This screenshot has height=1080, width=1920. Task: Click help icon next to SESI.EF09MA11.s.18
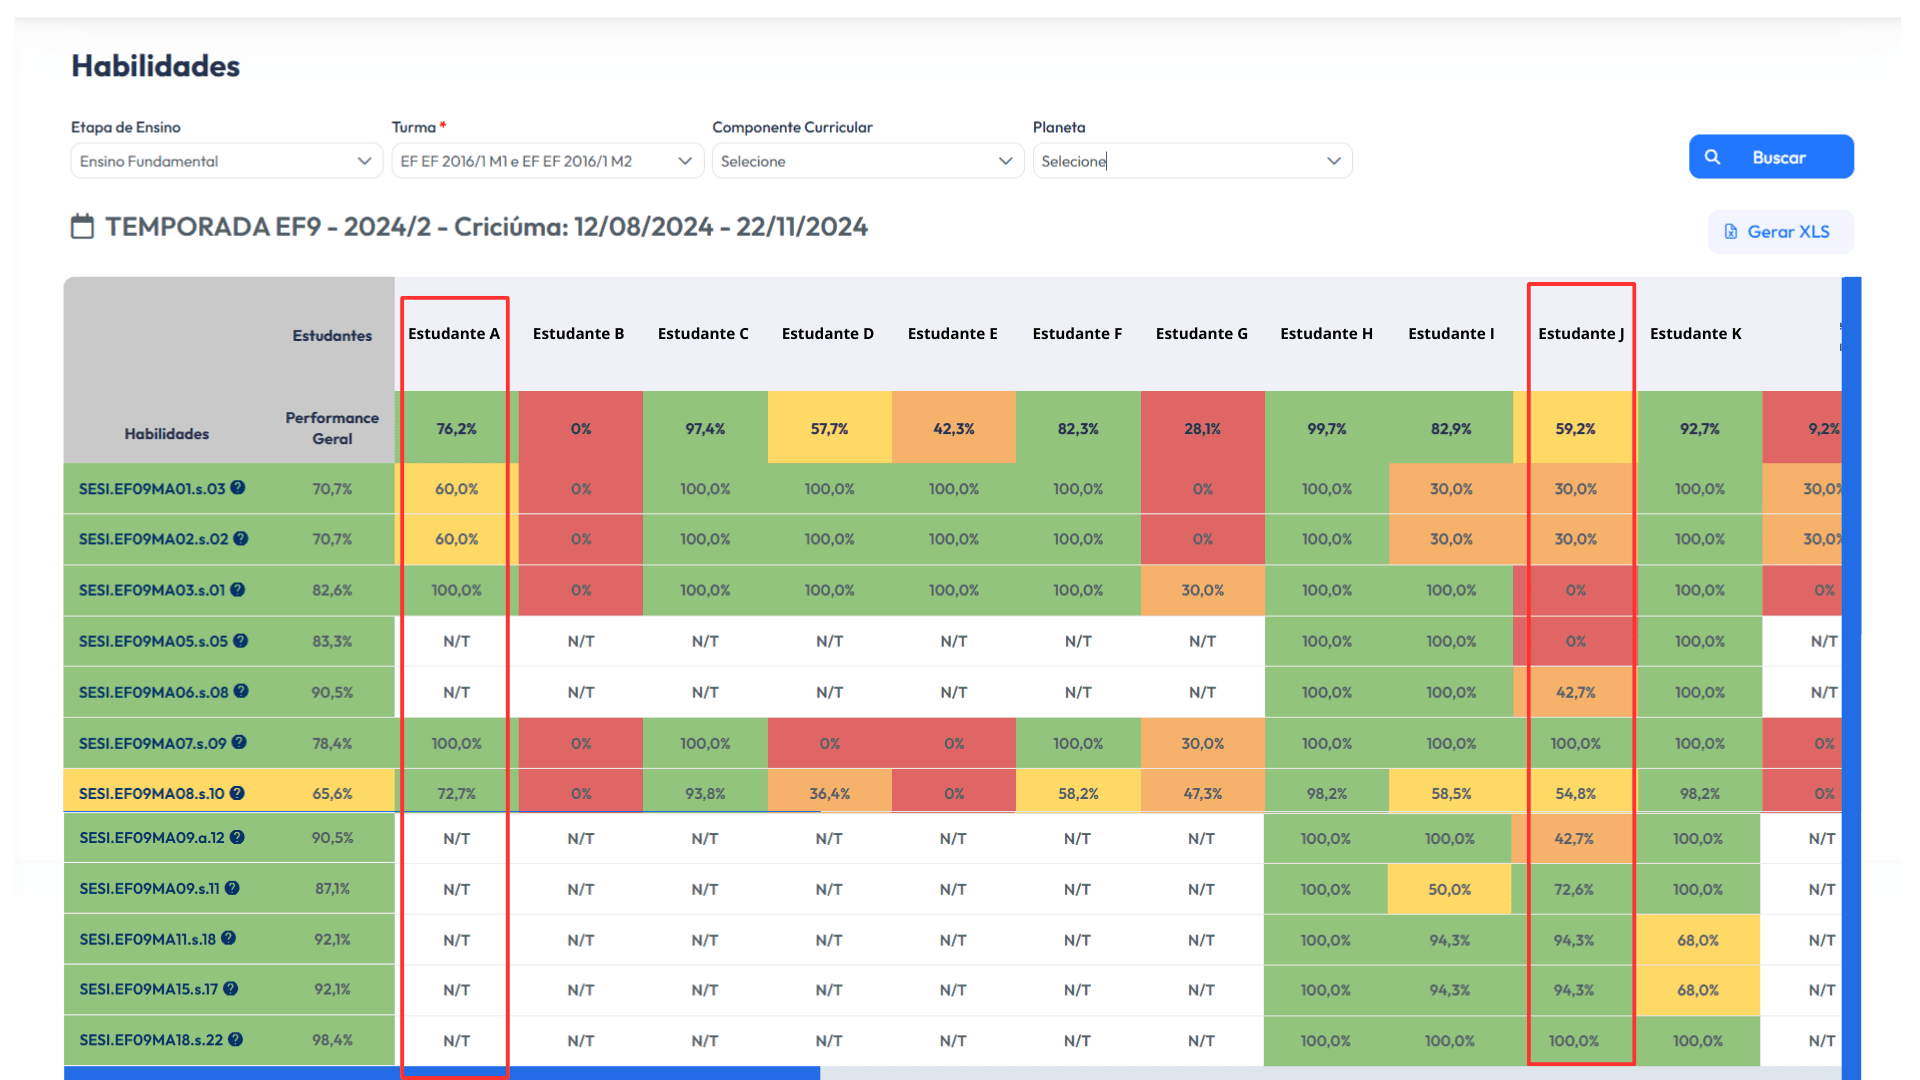pyautogui.click(x=229, y=938)
